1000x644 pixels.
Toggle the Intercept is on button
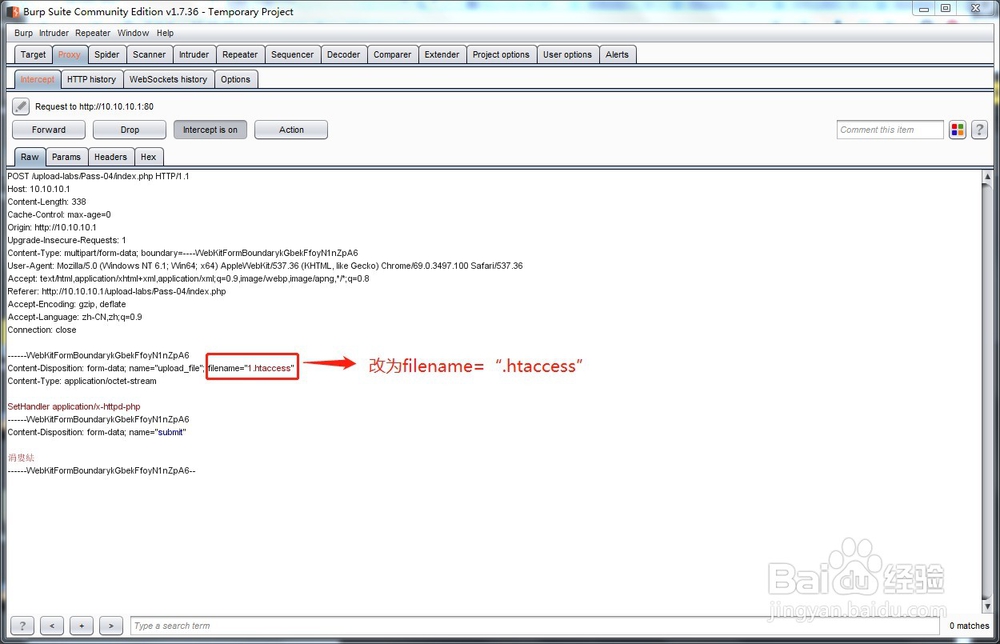point(210,130)
